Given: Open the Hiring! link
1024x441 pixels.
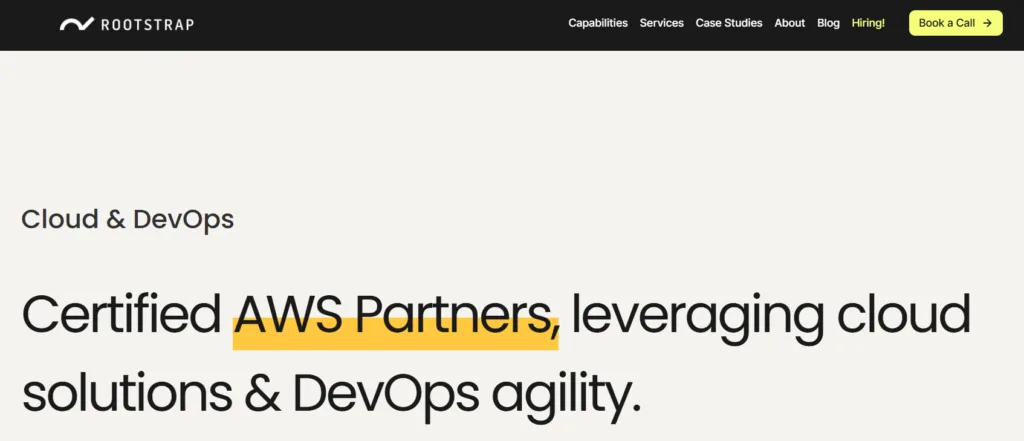Looking at the screenshot, I should coord(868,23).
